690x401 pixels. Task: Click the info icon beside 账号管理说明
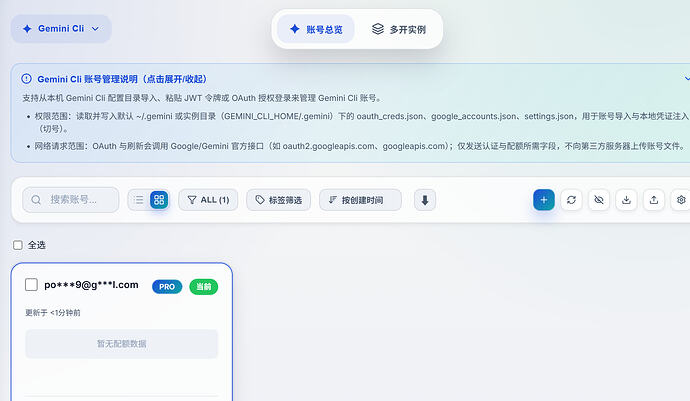[26, 79]
